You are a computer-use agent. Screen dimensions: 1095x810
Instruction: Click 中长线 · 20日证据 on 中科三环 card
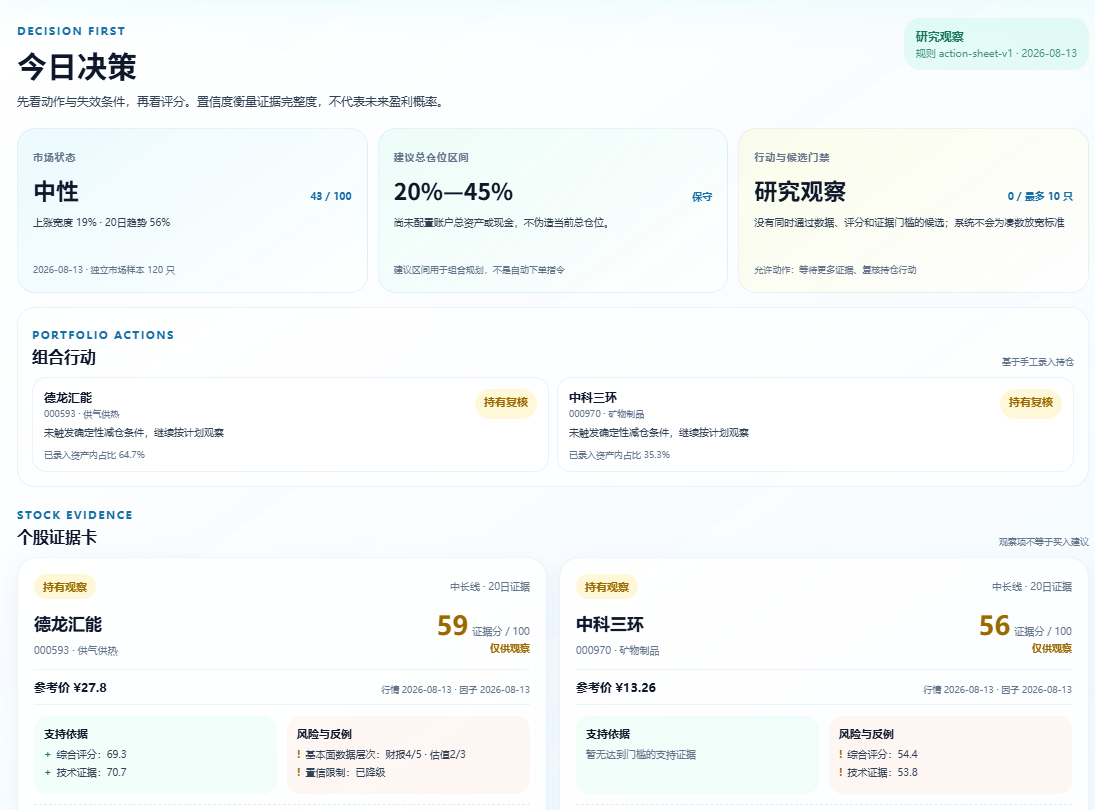click(x=1032, y=587)
